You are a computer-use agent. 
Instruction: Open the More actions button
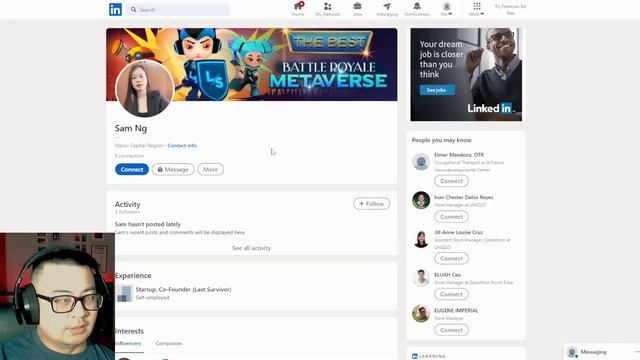(211, 169)
